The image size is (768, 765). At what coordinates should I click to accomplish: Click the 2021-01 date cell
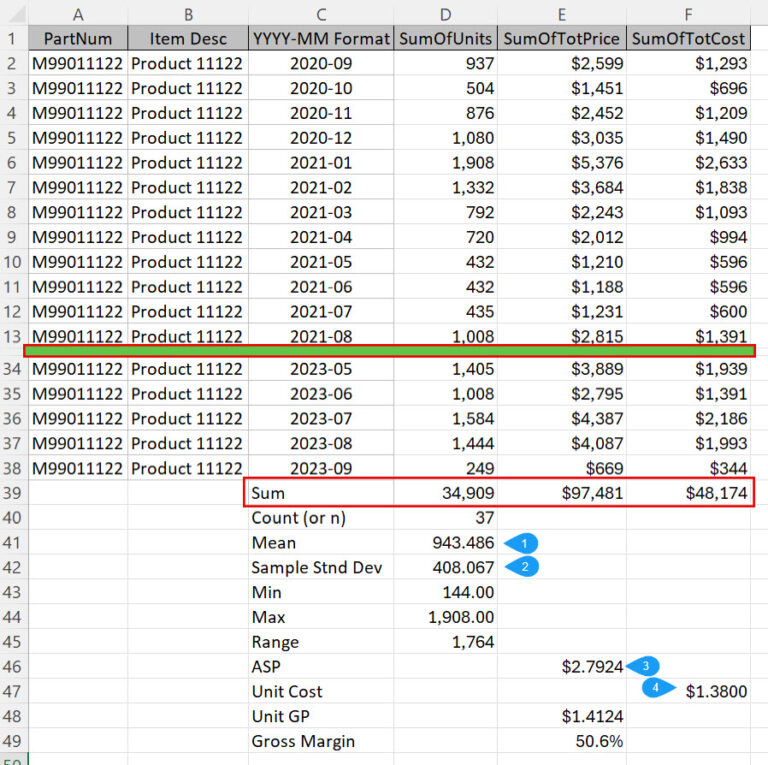pyautogui.click(x=321, y=163)
